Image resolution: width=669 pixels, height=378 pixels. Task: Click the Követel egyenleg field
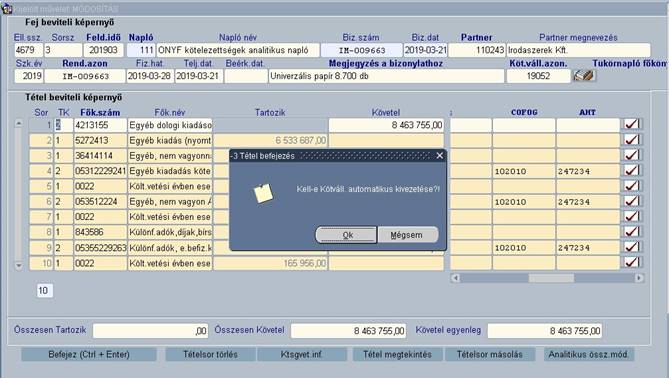click(x=544, y=331)
